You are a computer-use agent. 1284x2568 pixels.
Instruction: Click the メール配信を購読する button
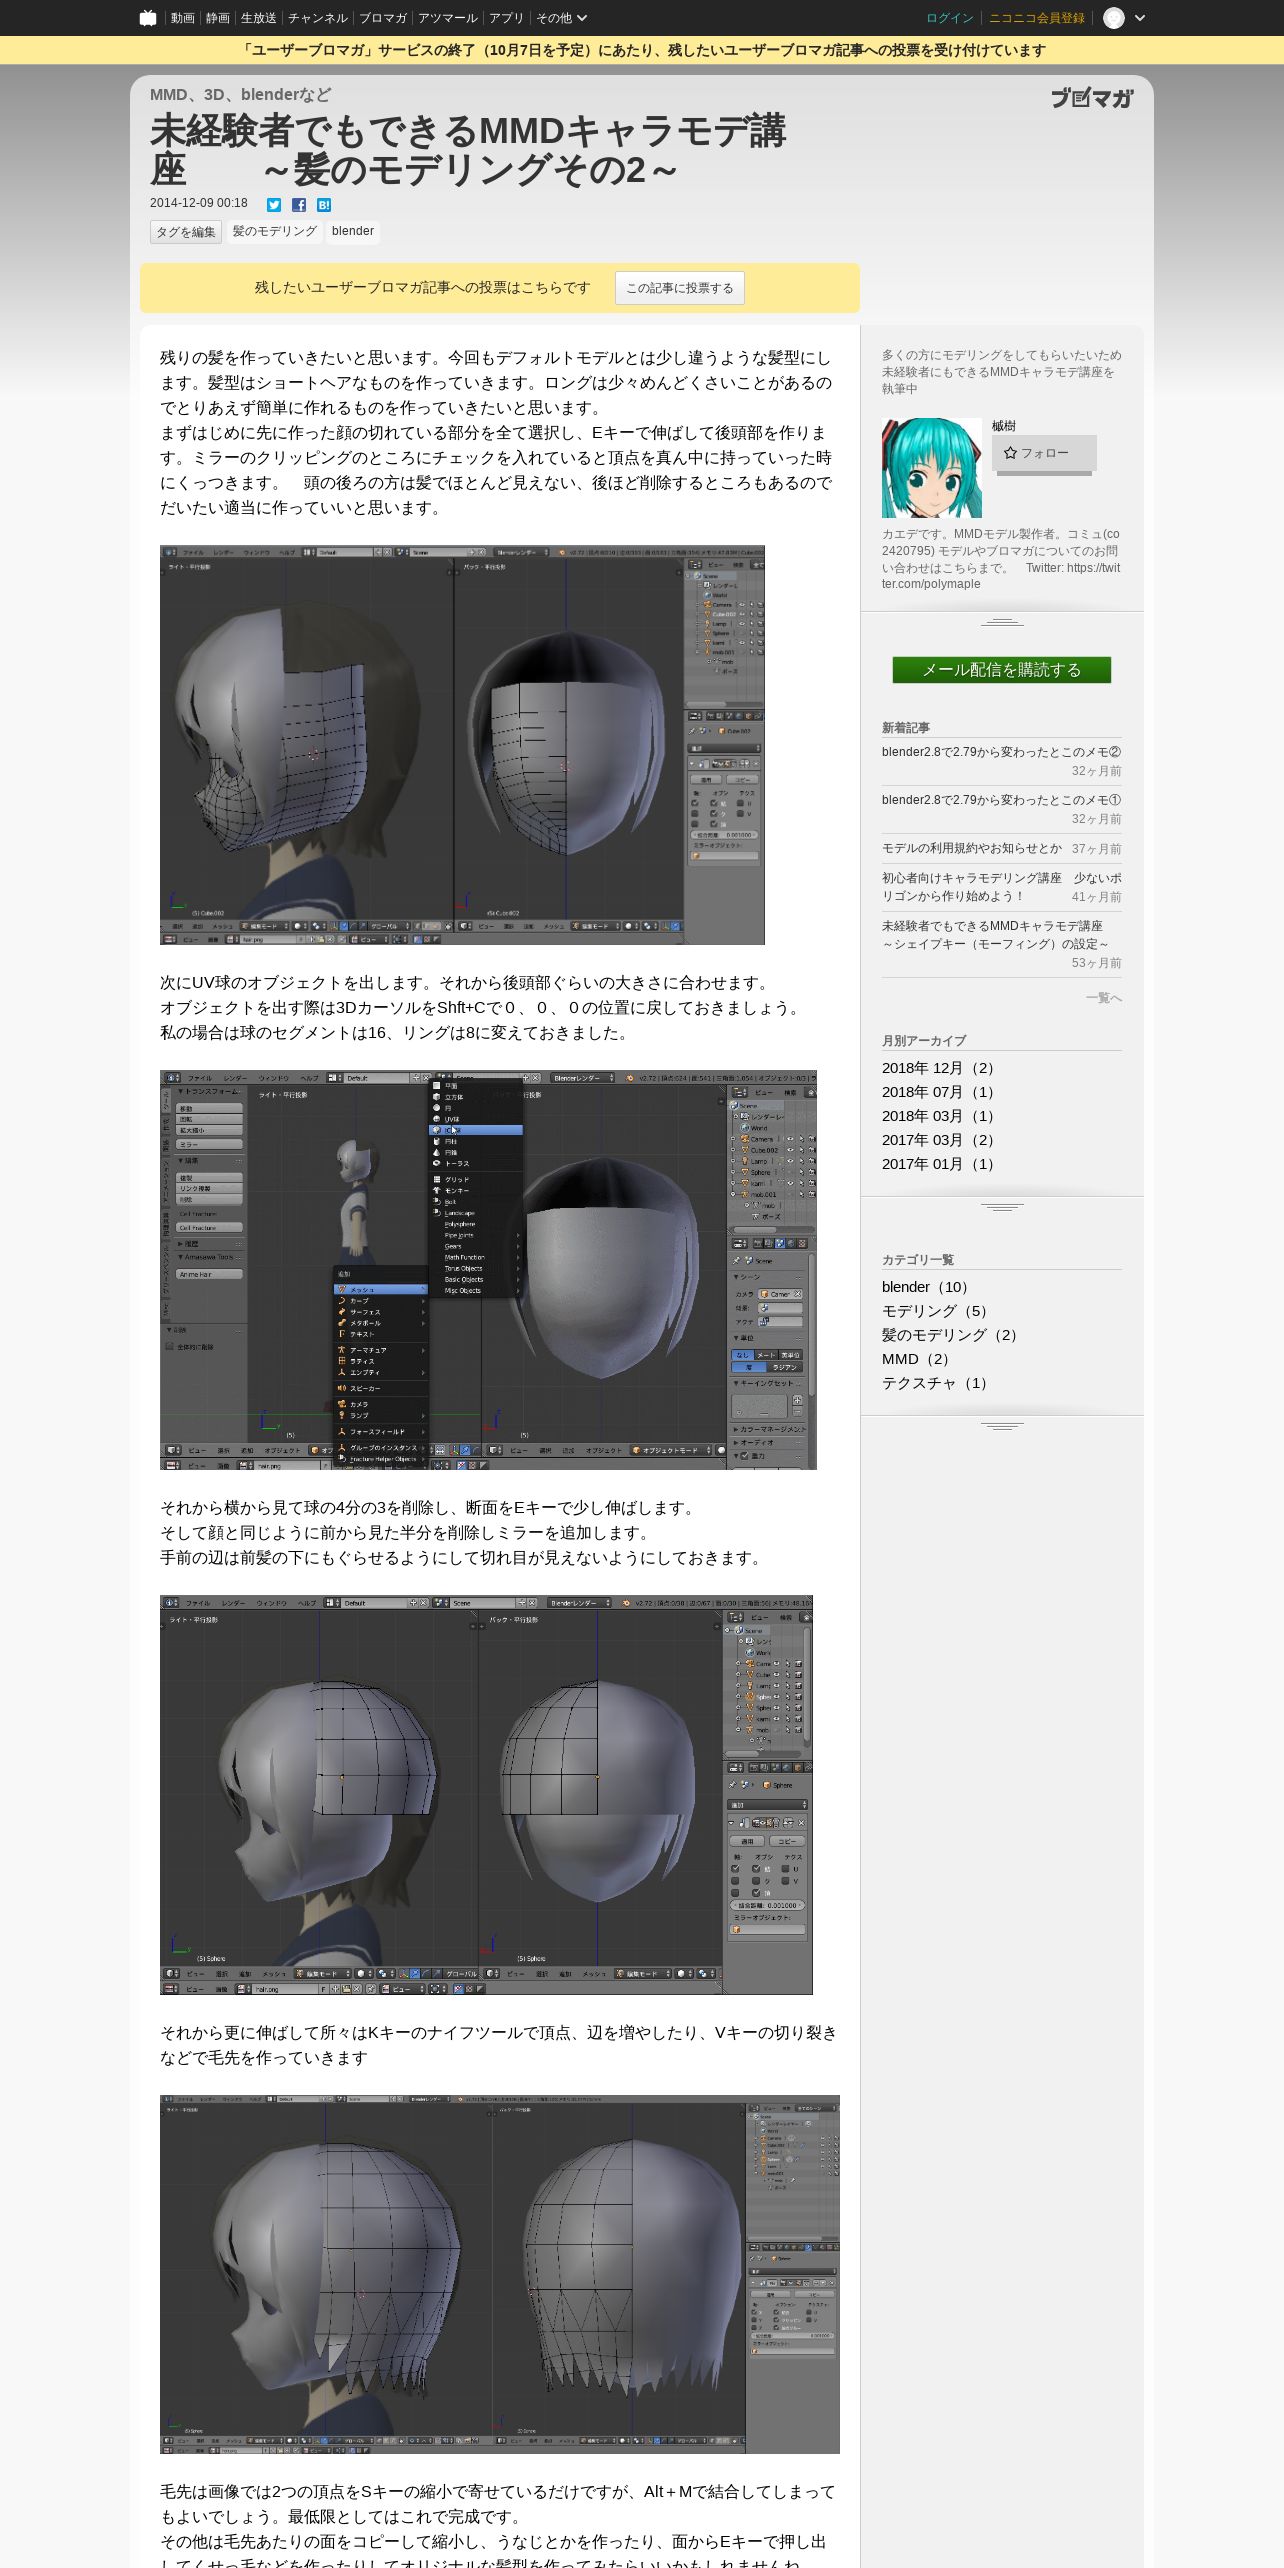click(x=1002, y=670)
